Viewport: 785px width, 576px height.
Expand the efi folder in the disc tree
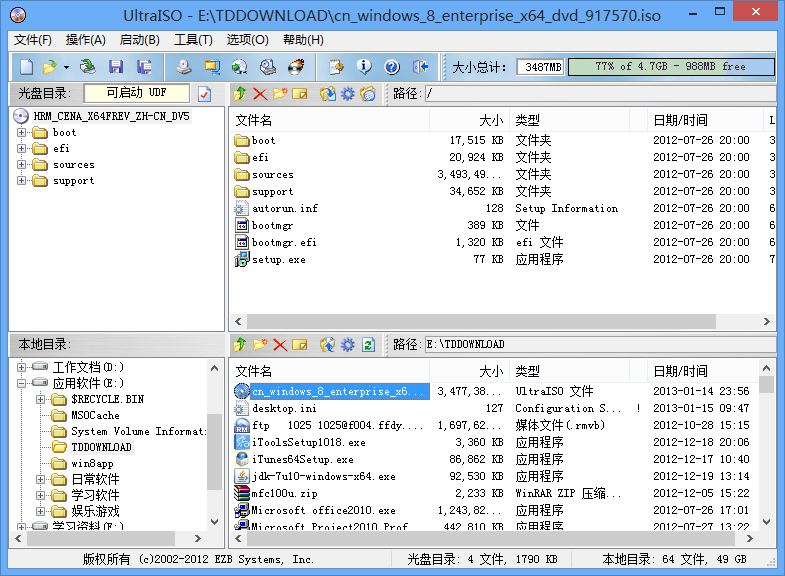tap(22, 149)
